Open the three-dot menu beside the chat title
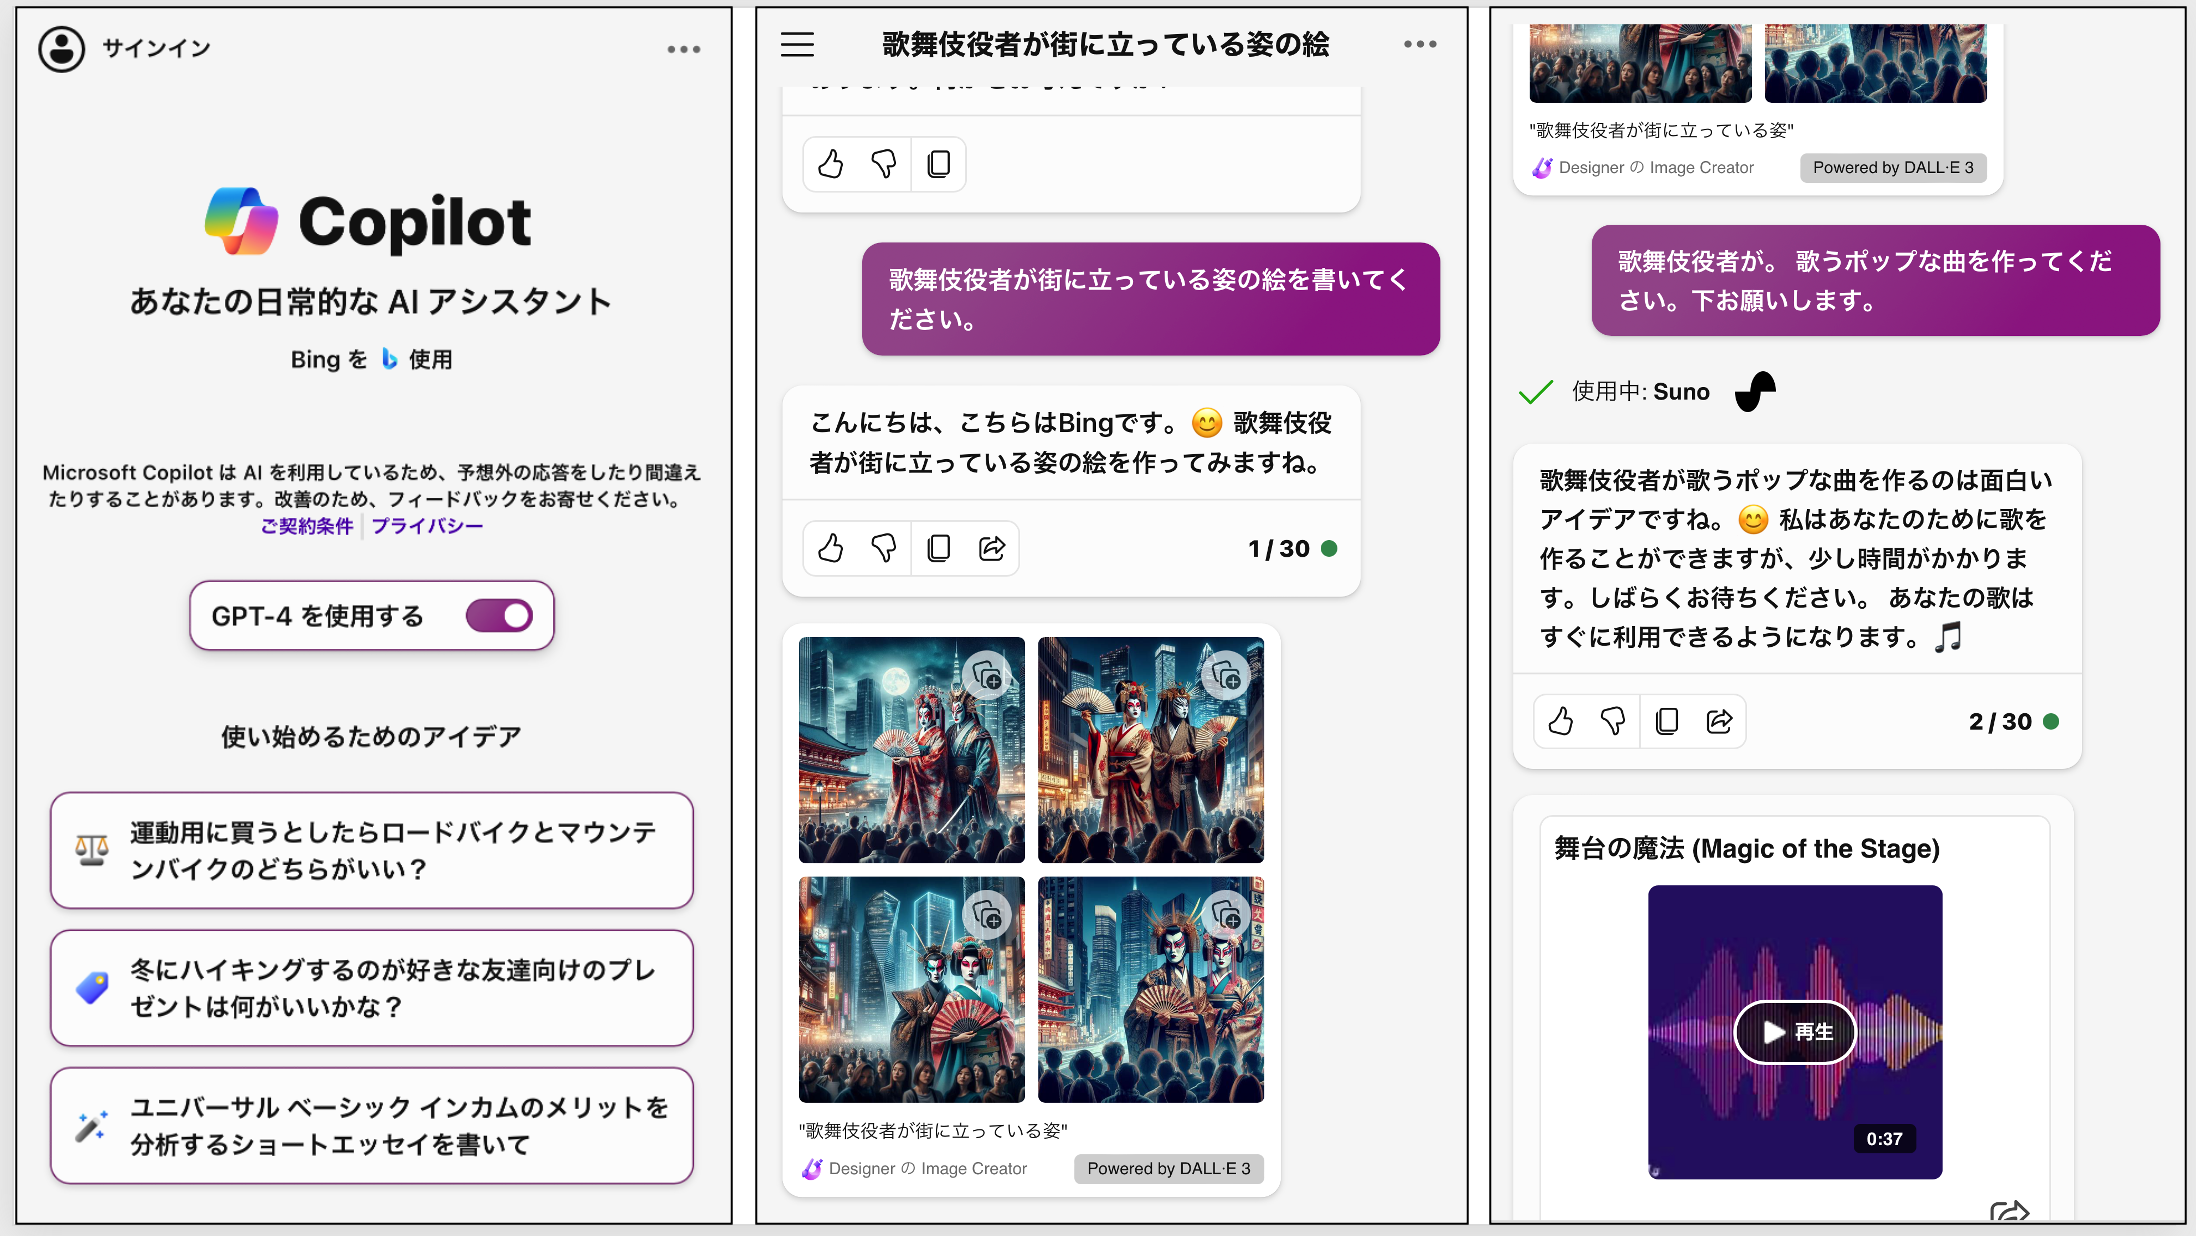Image resolution: width=2196 pixels, height=1236 pixels. tap(1420, 44)
